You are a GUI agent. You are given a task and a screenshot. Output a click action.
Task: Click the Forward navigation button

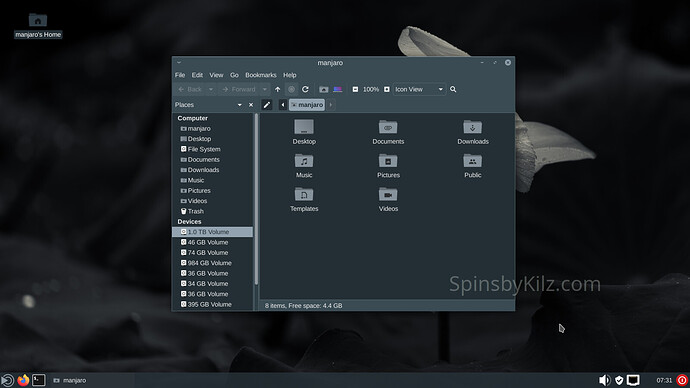point(239,89)
